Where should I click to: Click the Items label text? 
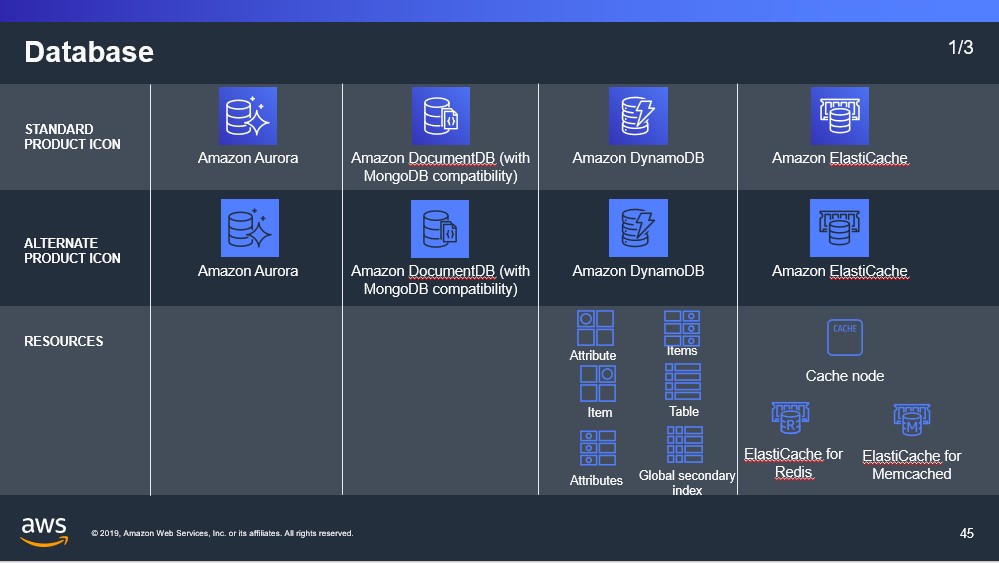[682, 351]
